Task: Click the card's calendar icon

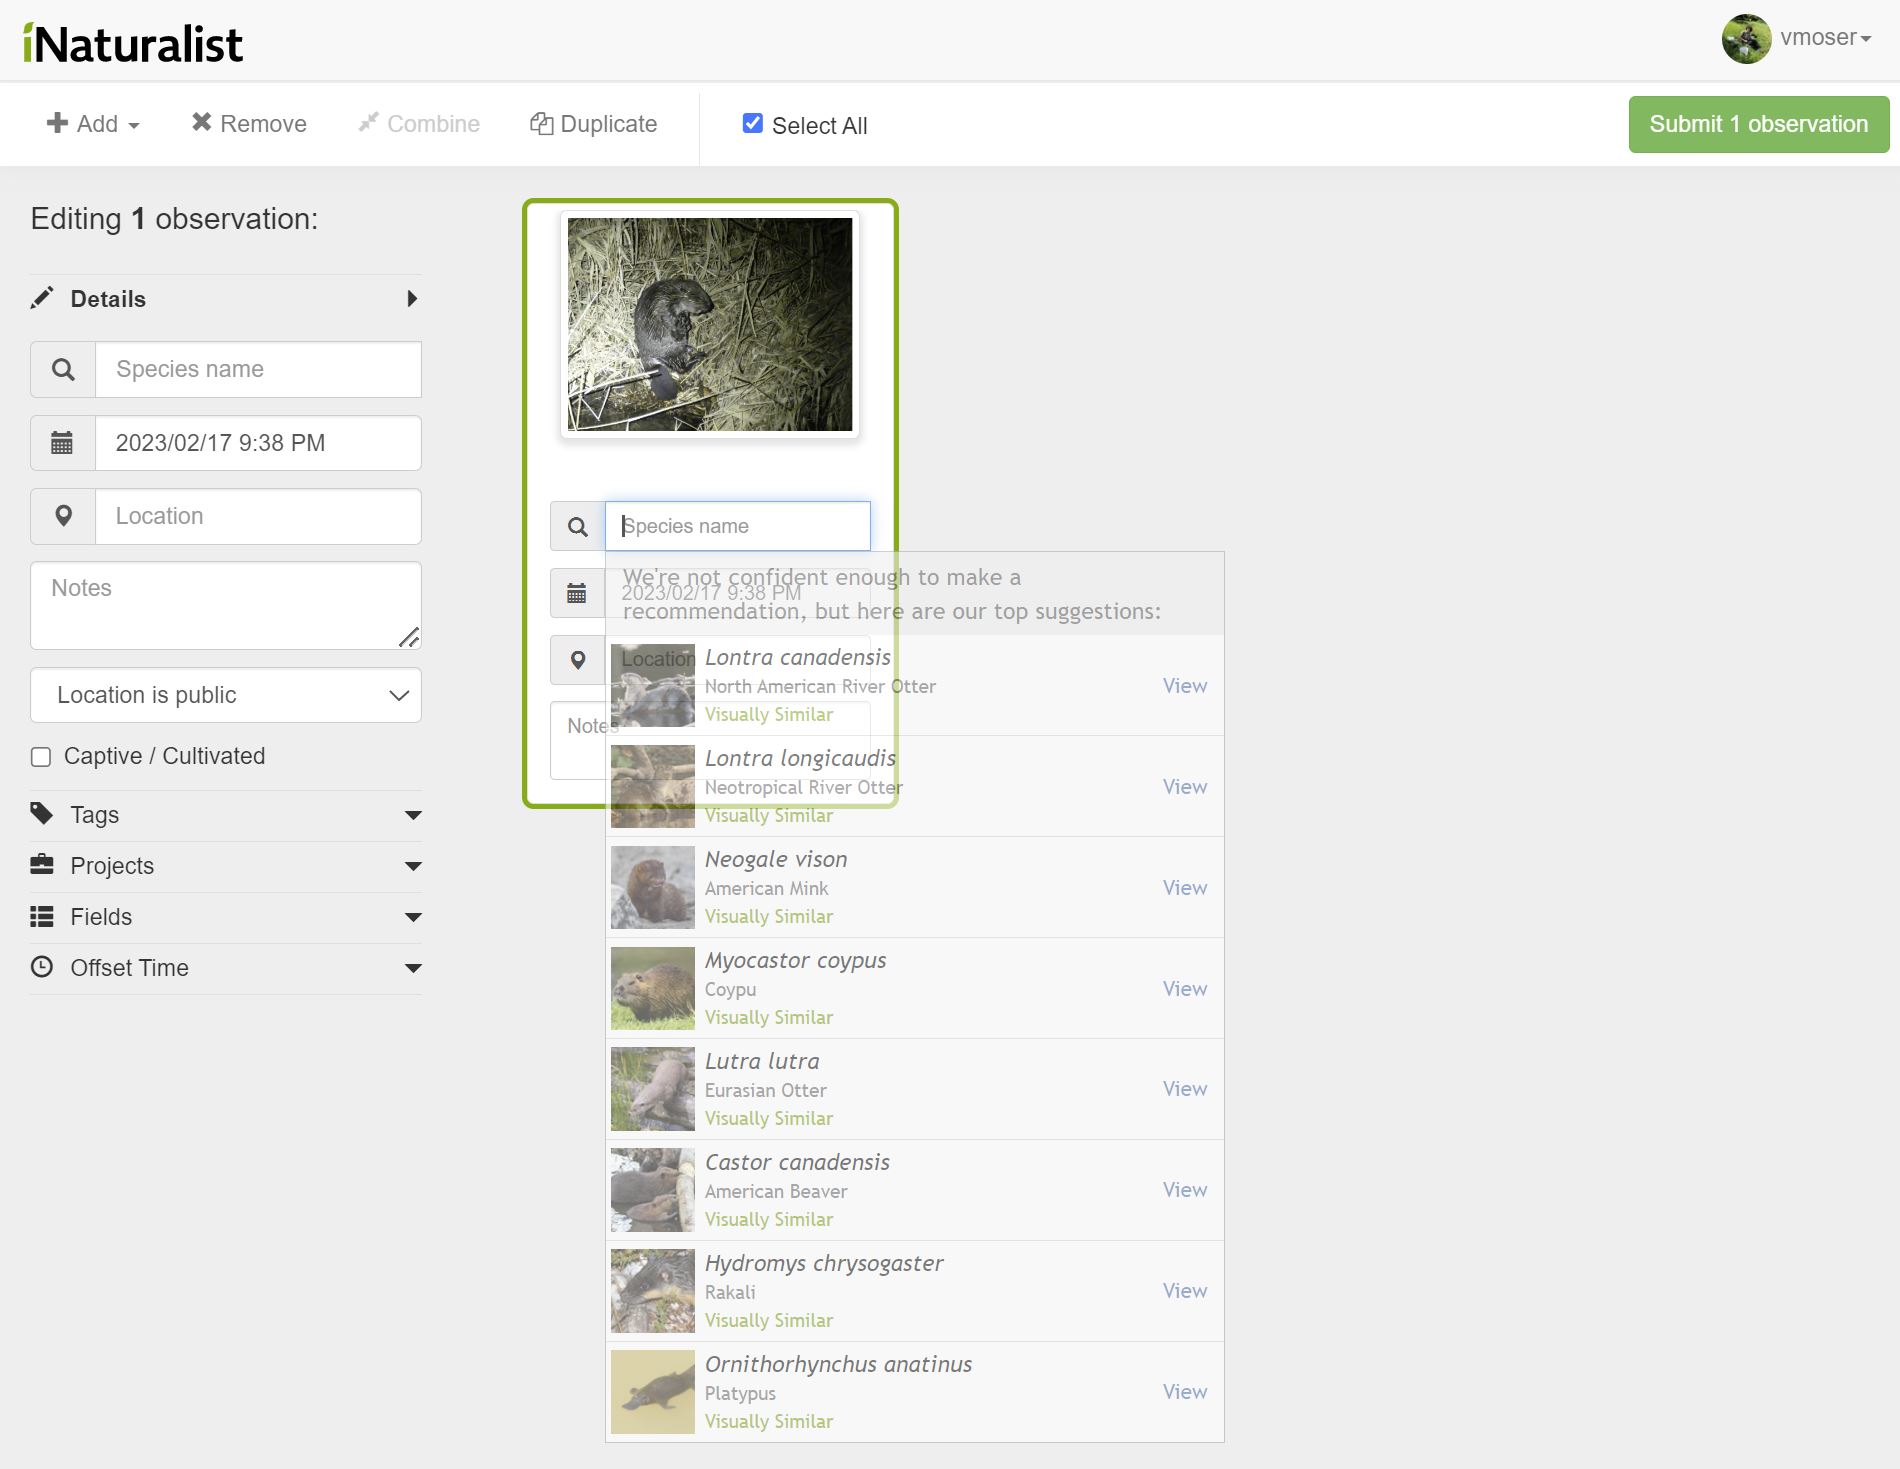Action: [577, 593]
